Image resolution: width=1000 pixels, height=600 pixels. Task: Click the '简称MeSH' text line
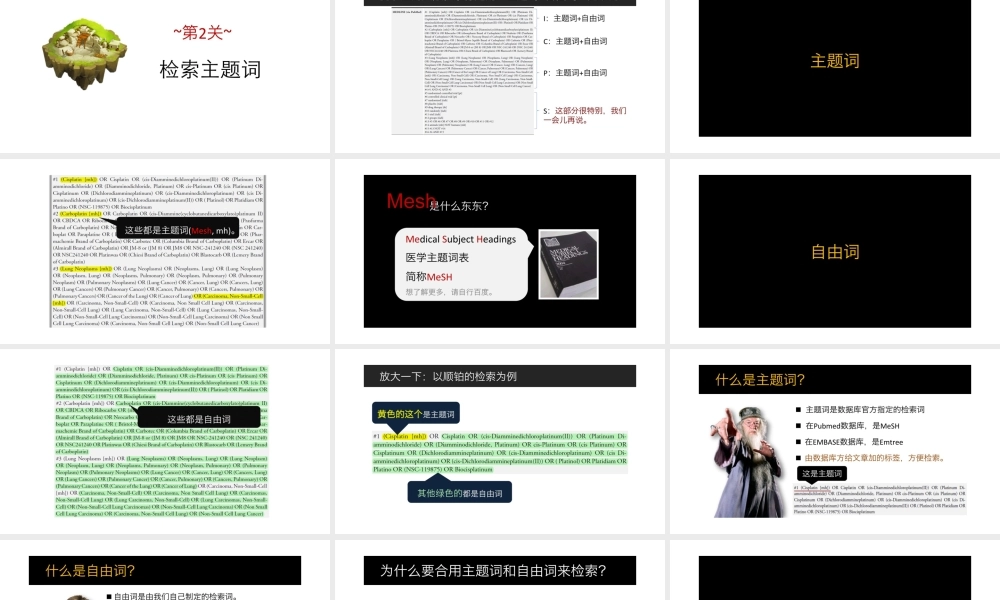pyautogui.click(x=428, y=276)
